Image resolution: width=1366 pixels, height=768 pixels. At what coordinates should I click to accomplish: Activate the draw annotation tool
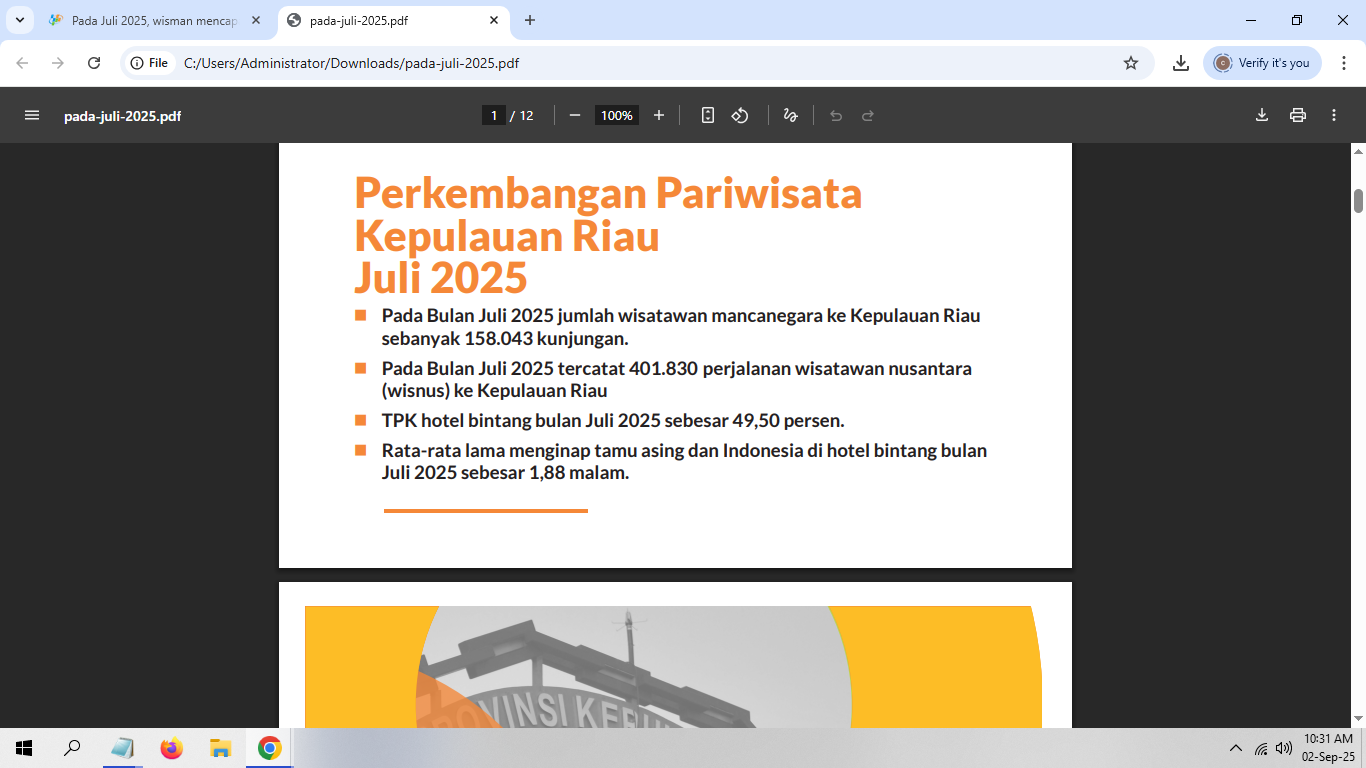tap(790, 115)
